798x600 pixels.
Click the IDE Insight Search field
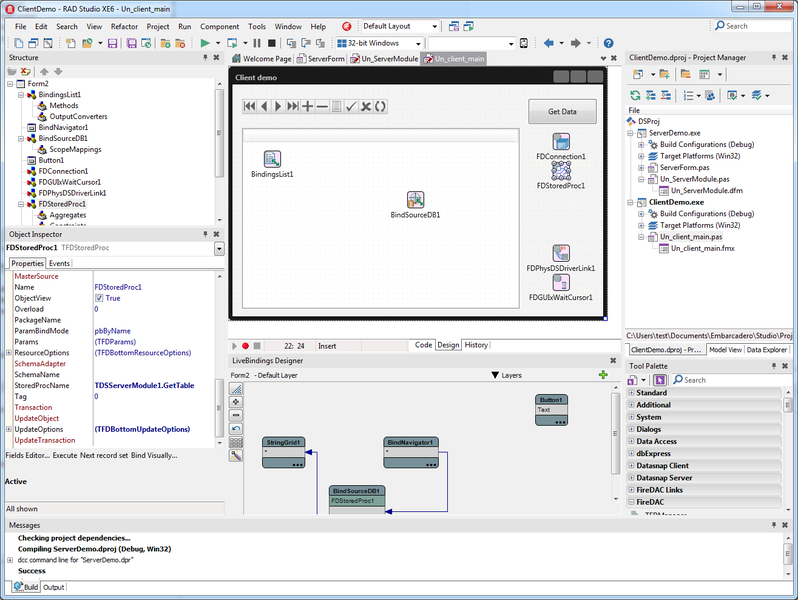(x=752, y=26)
